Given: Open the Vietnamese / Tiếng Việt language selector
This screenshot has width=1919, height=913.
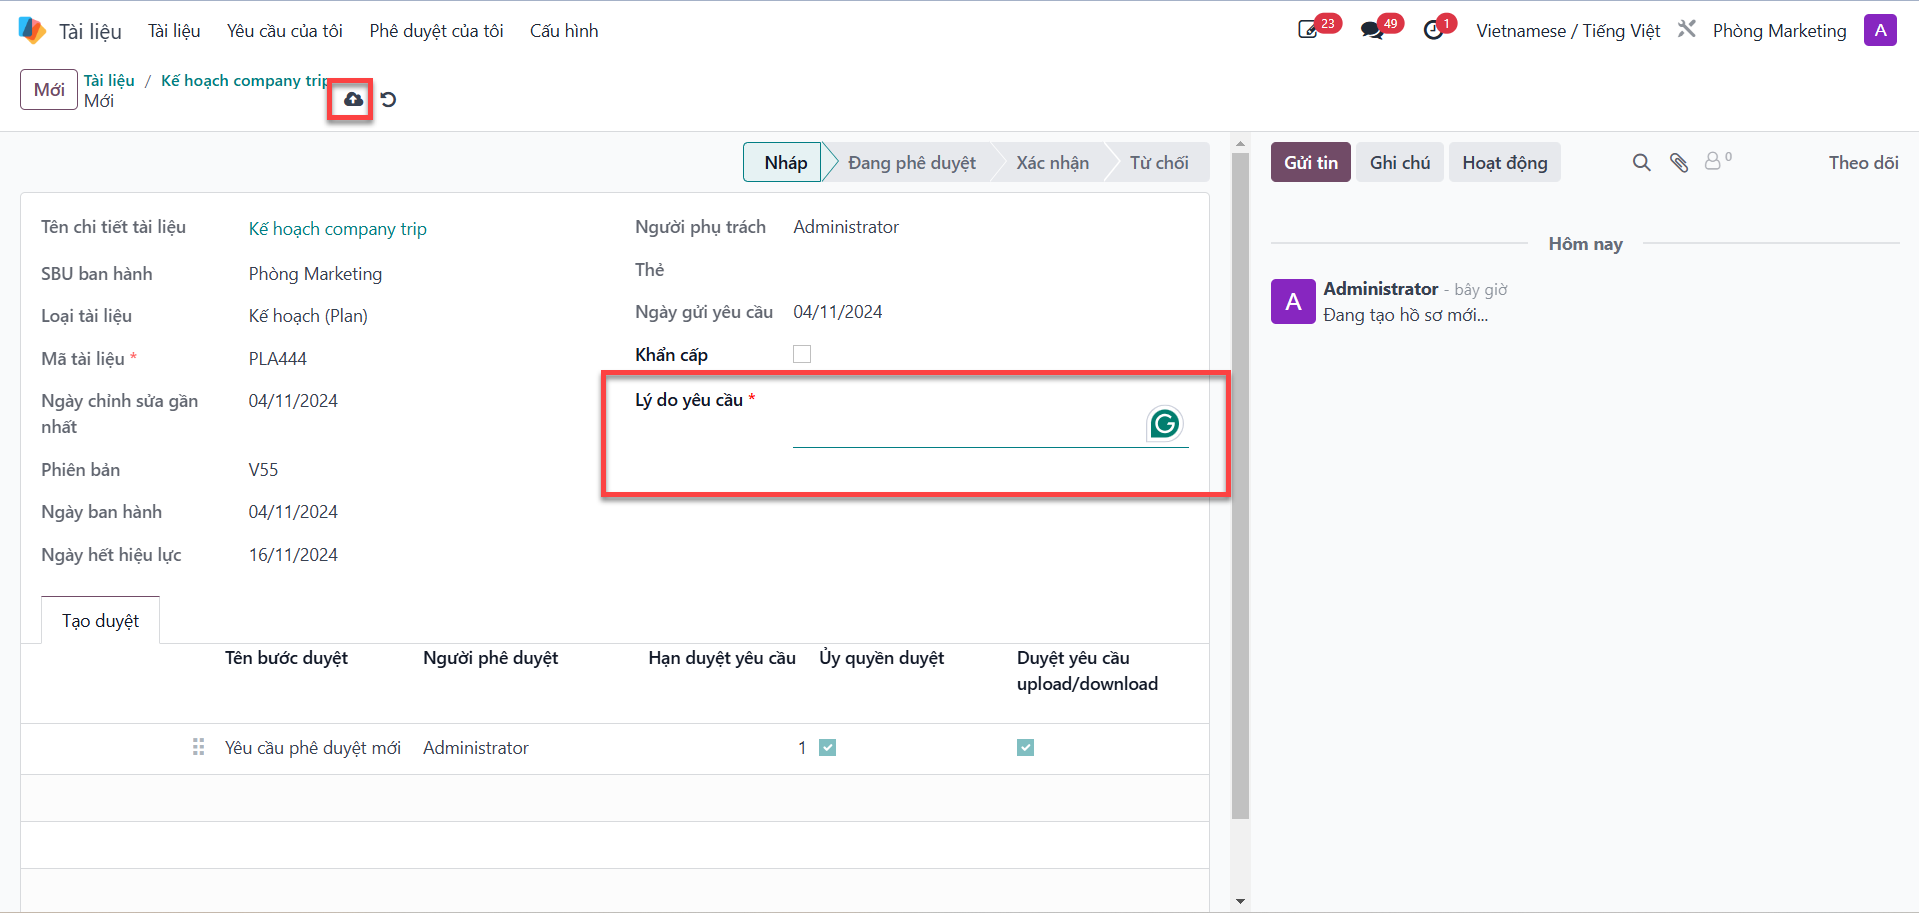Looking at the screenshot, I should point(1568,31).
